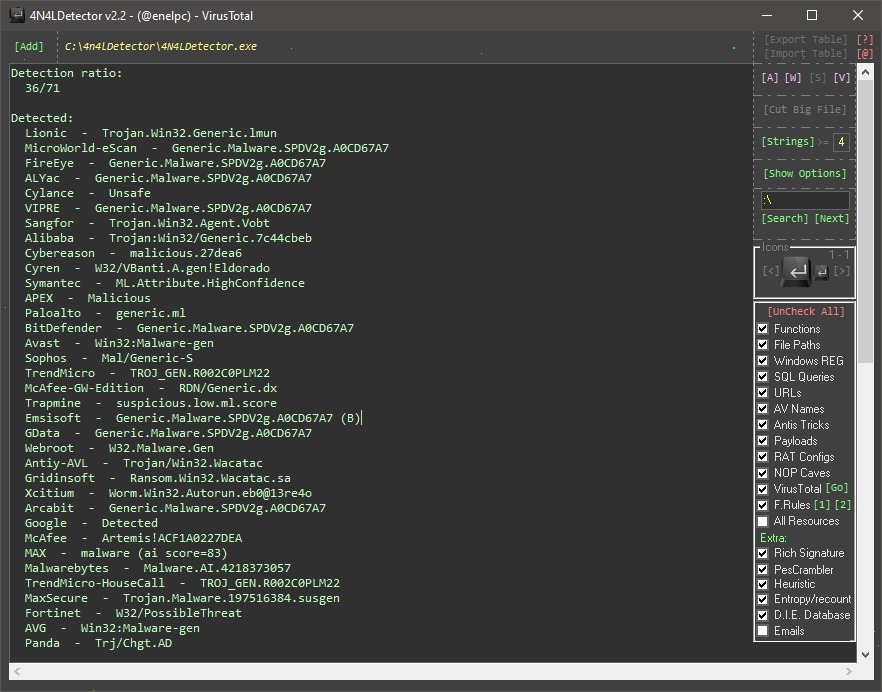Go to previous icon with [<]
The width and height of the screenshot is (882, 692).
click(771, 271)
